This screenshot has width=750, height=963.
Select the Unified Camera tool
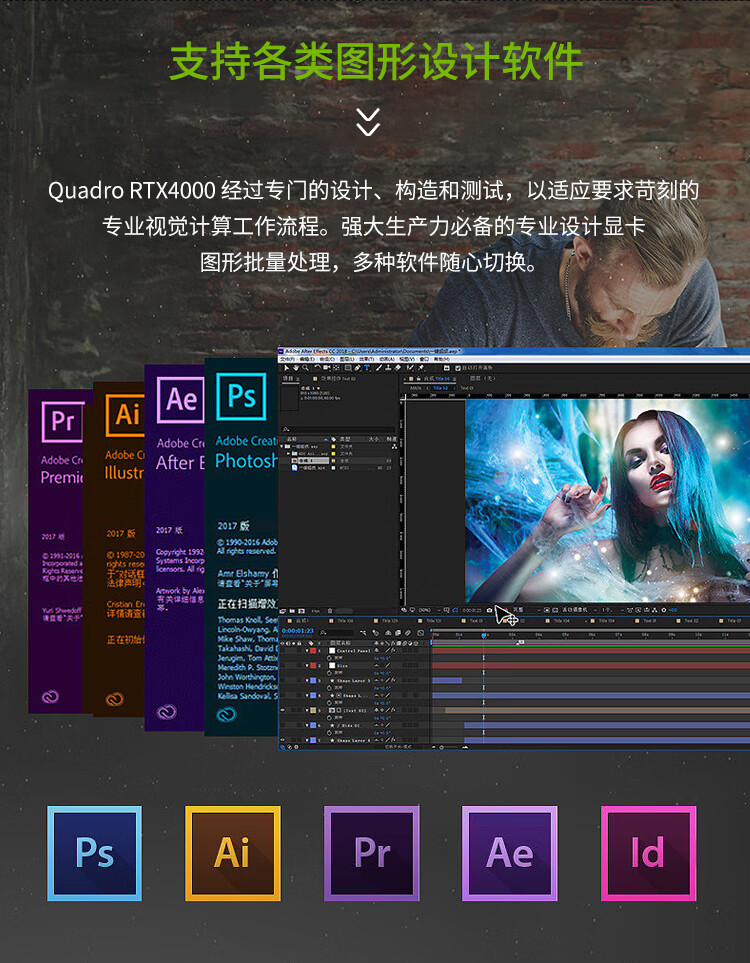(x=327, y=368)
